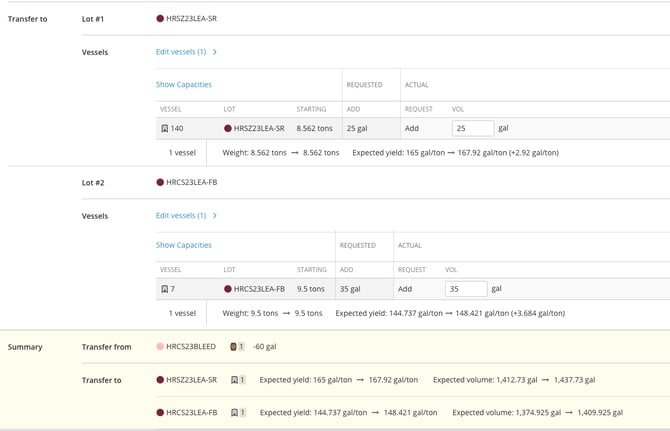This screenshot has width=670, height=431.
Task: Focus the volume field containing 25
Action: point(472,129)
